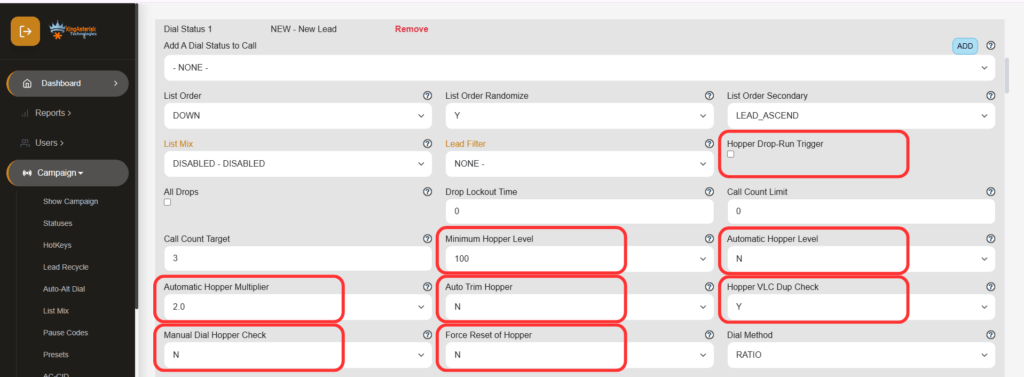Click the orange List Mix label link
This screenshot has height=377, width=1024.
[x=178, y=144]
